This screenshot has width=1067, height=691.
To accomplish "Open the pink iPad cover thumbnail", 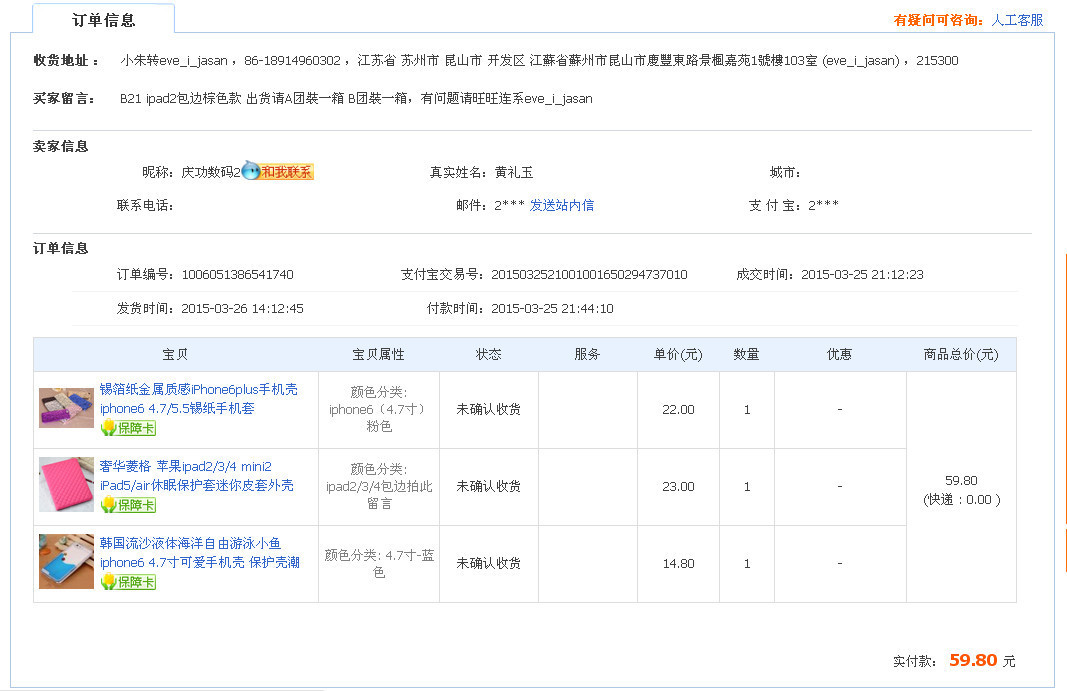I will pos(66,485).
